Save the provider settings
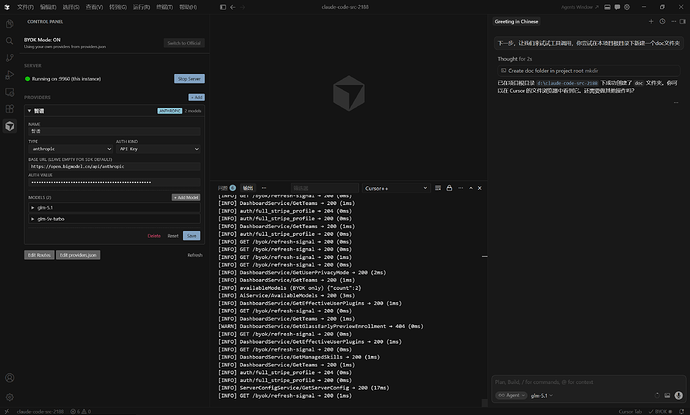Viewport: 690px width, 415px height. (192, 235)
